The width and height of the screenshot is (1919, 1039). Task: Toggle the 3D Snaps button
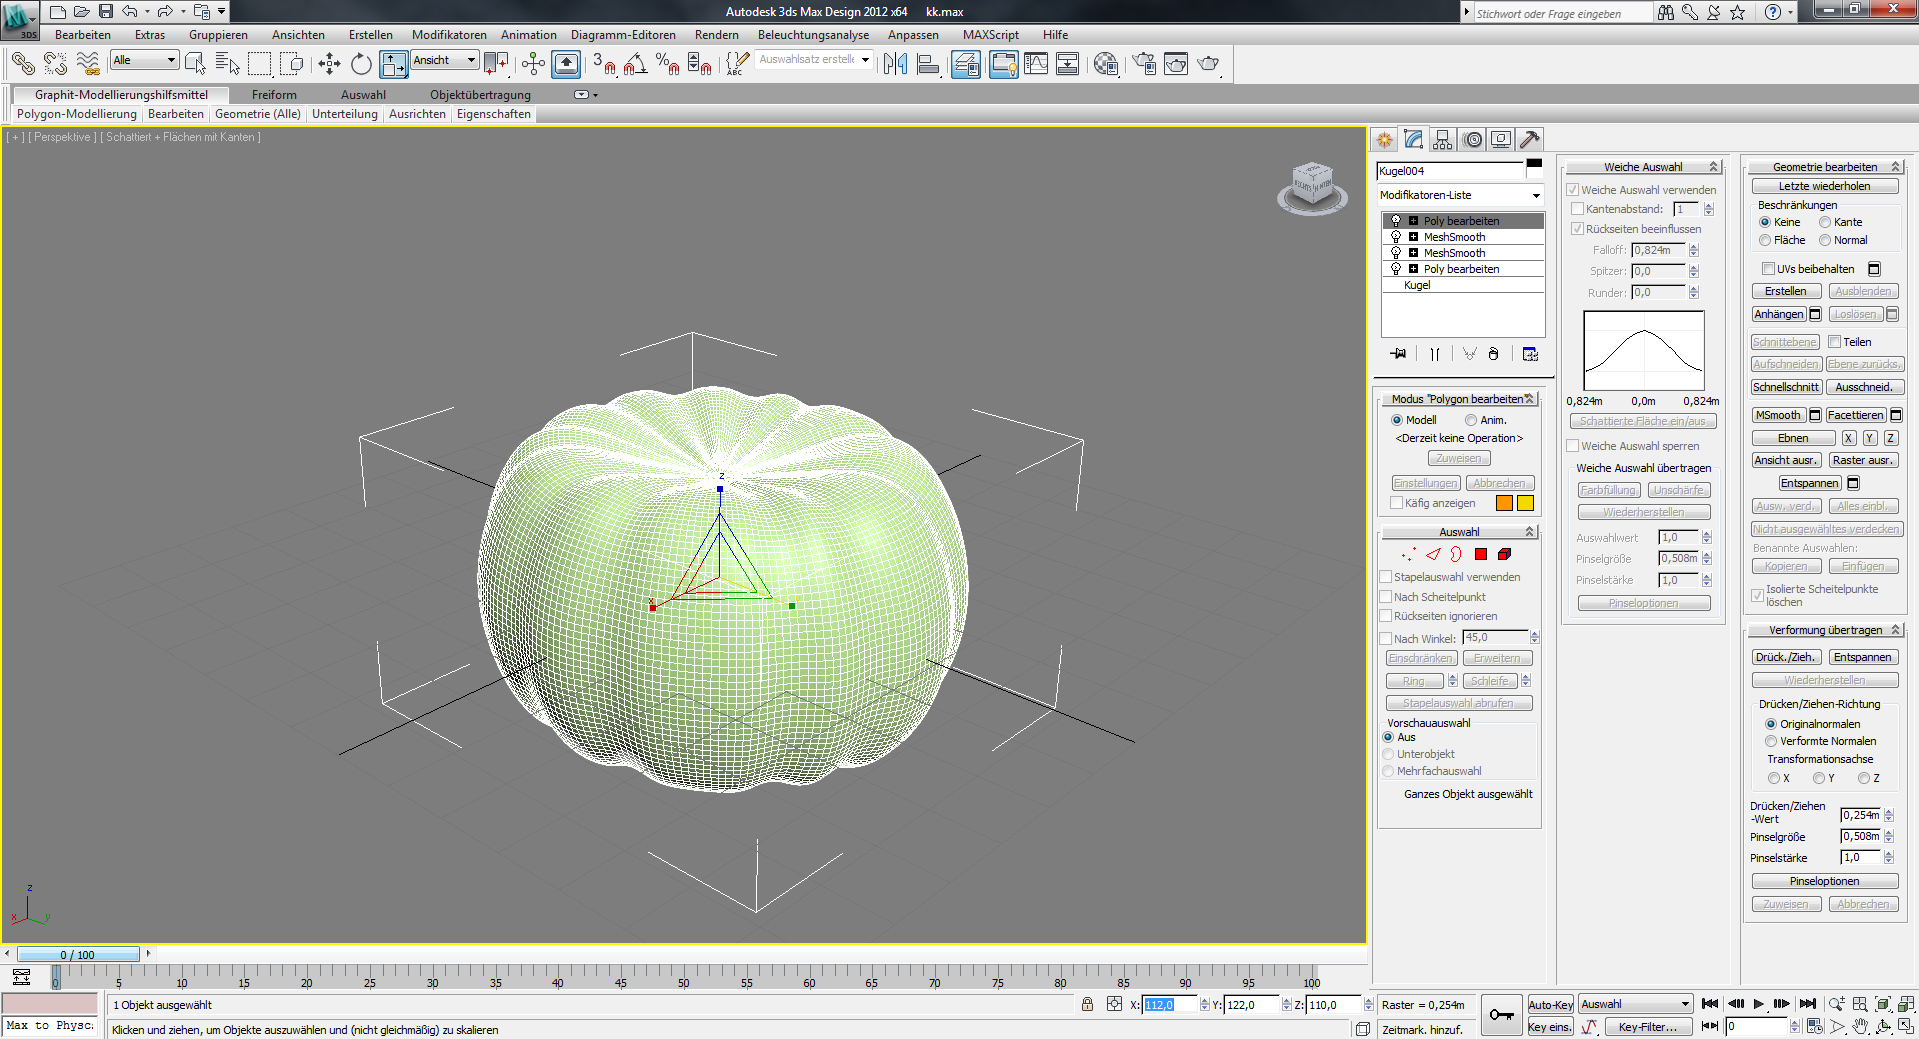tap(603, 64)
